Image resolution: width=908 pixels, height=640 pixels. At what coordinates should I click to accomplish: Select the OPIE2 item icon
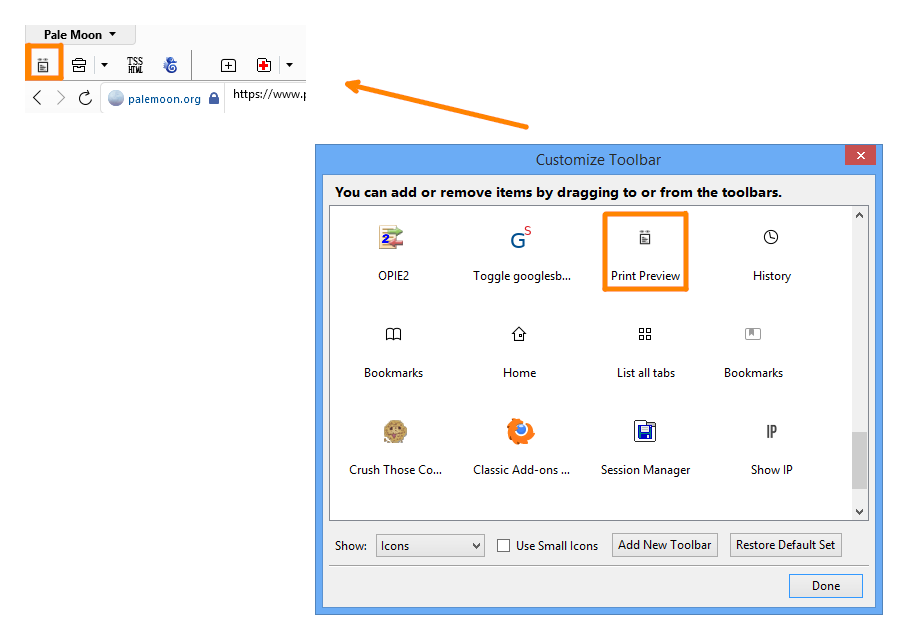(392, 237)
